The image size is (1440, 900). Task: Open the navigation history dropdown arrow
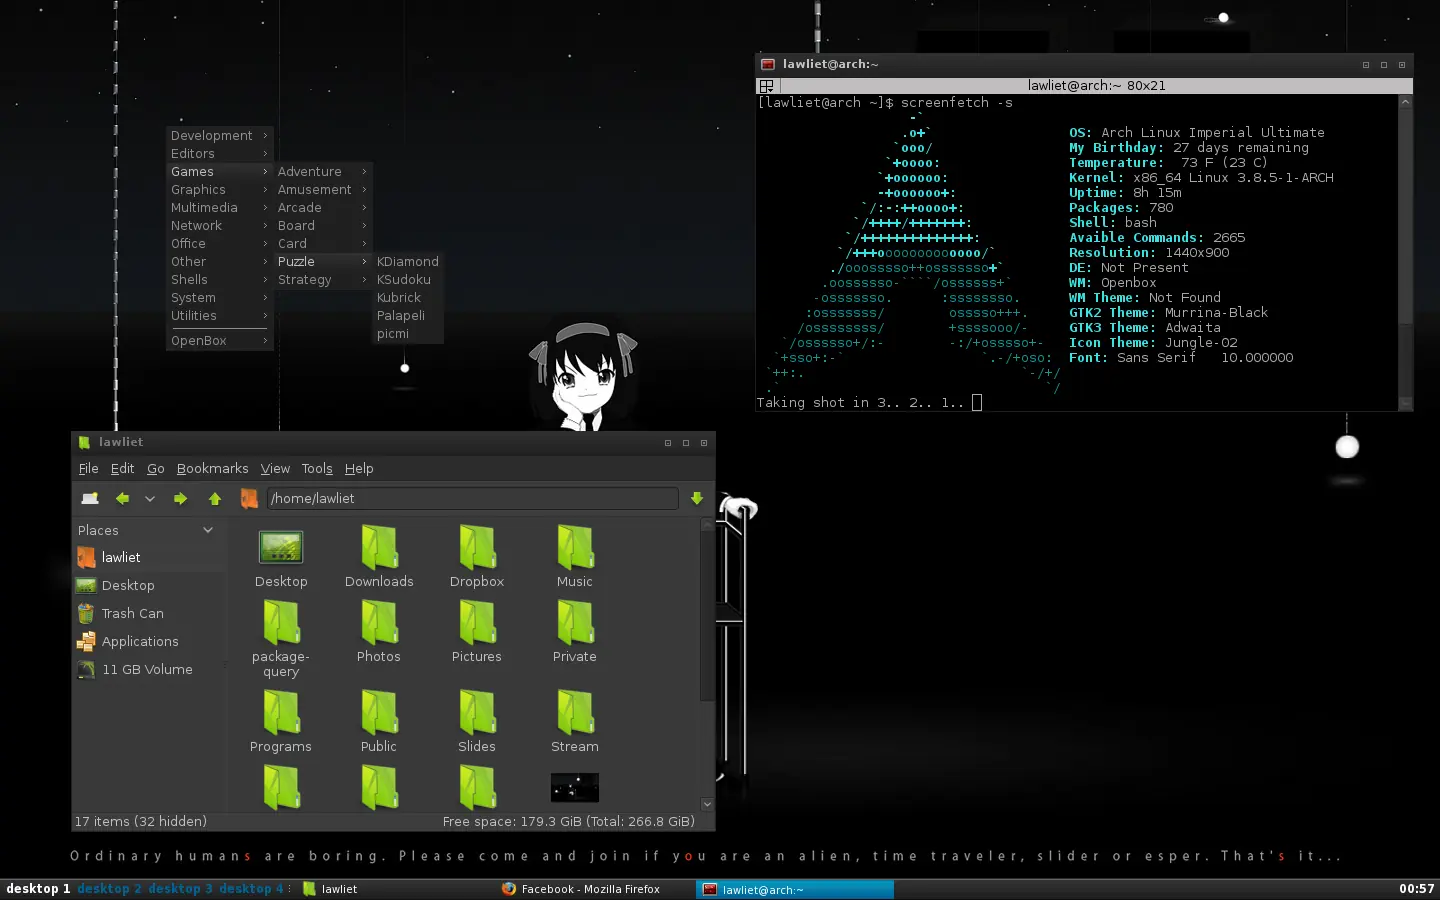tap(150, 498)
